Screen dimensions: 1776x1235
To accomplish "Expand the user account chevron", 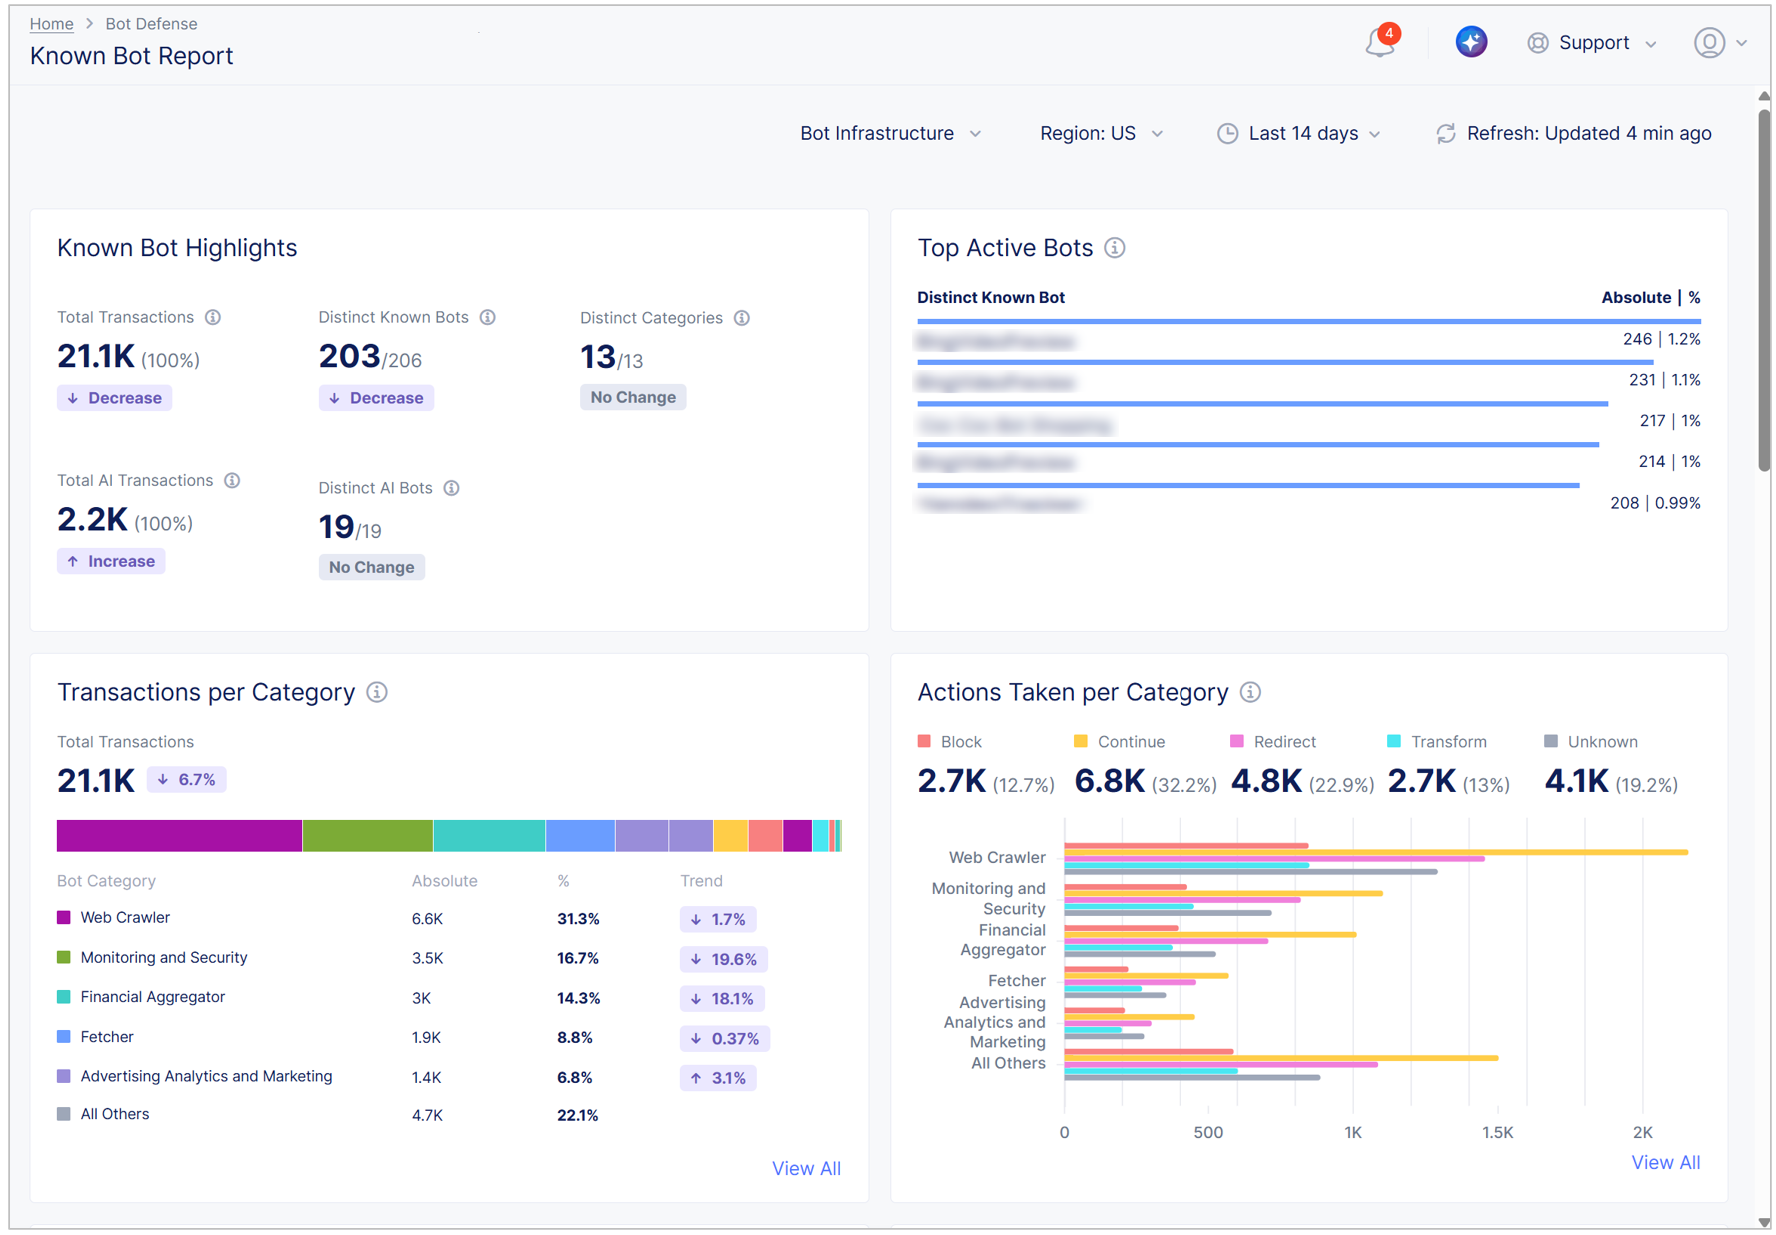I will (1741, 44).
